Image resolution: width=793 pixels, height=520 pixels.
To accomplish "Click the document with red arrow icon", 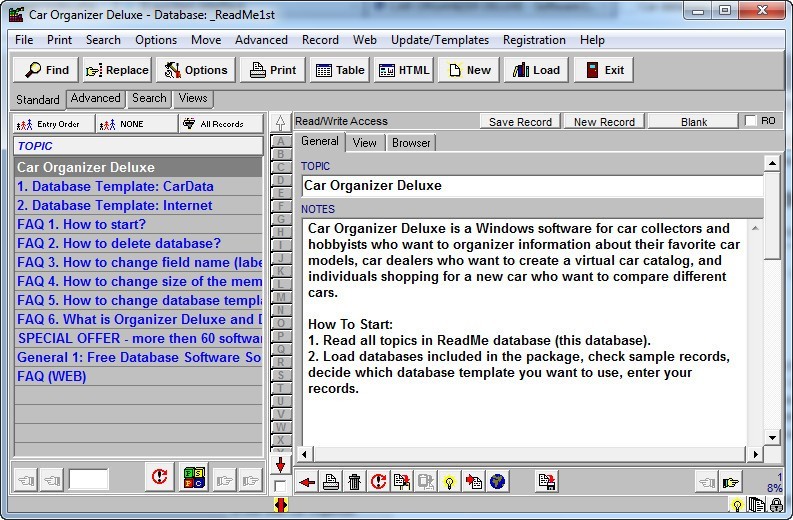I will 473,482.
